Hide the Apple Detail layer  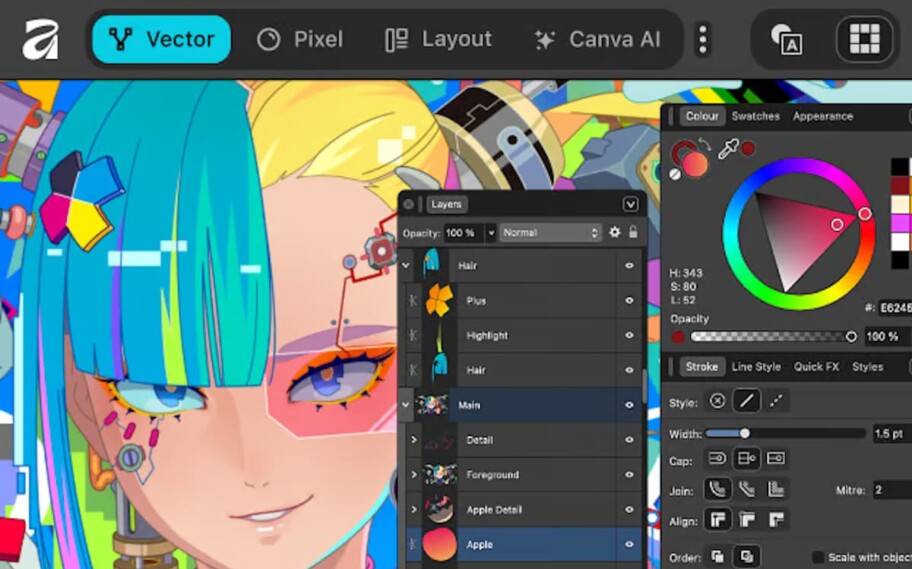click(x=629, y=510)
